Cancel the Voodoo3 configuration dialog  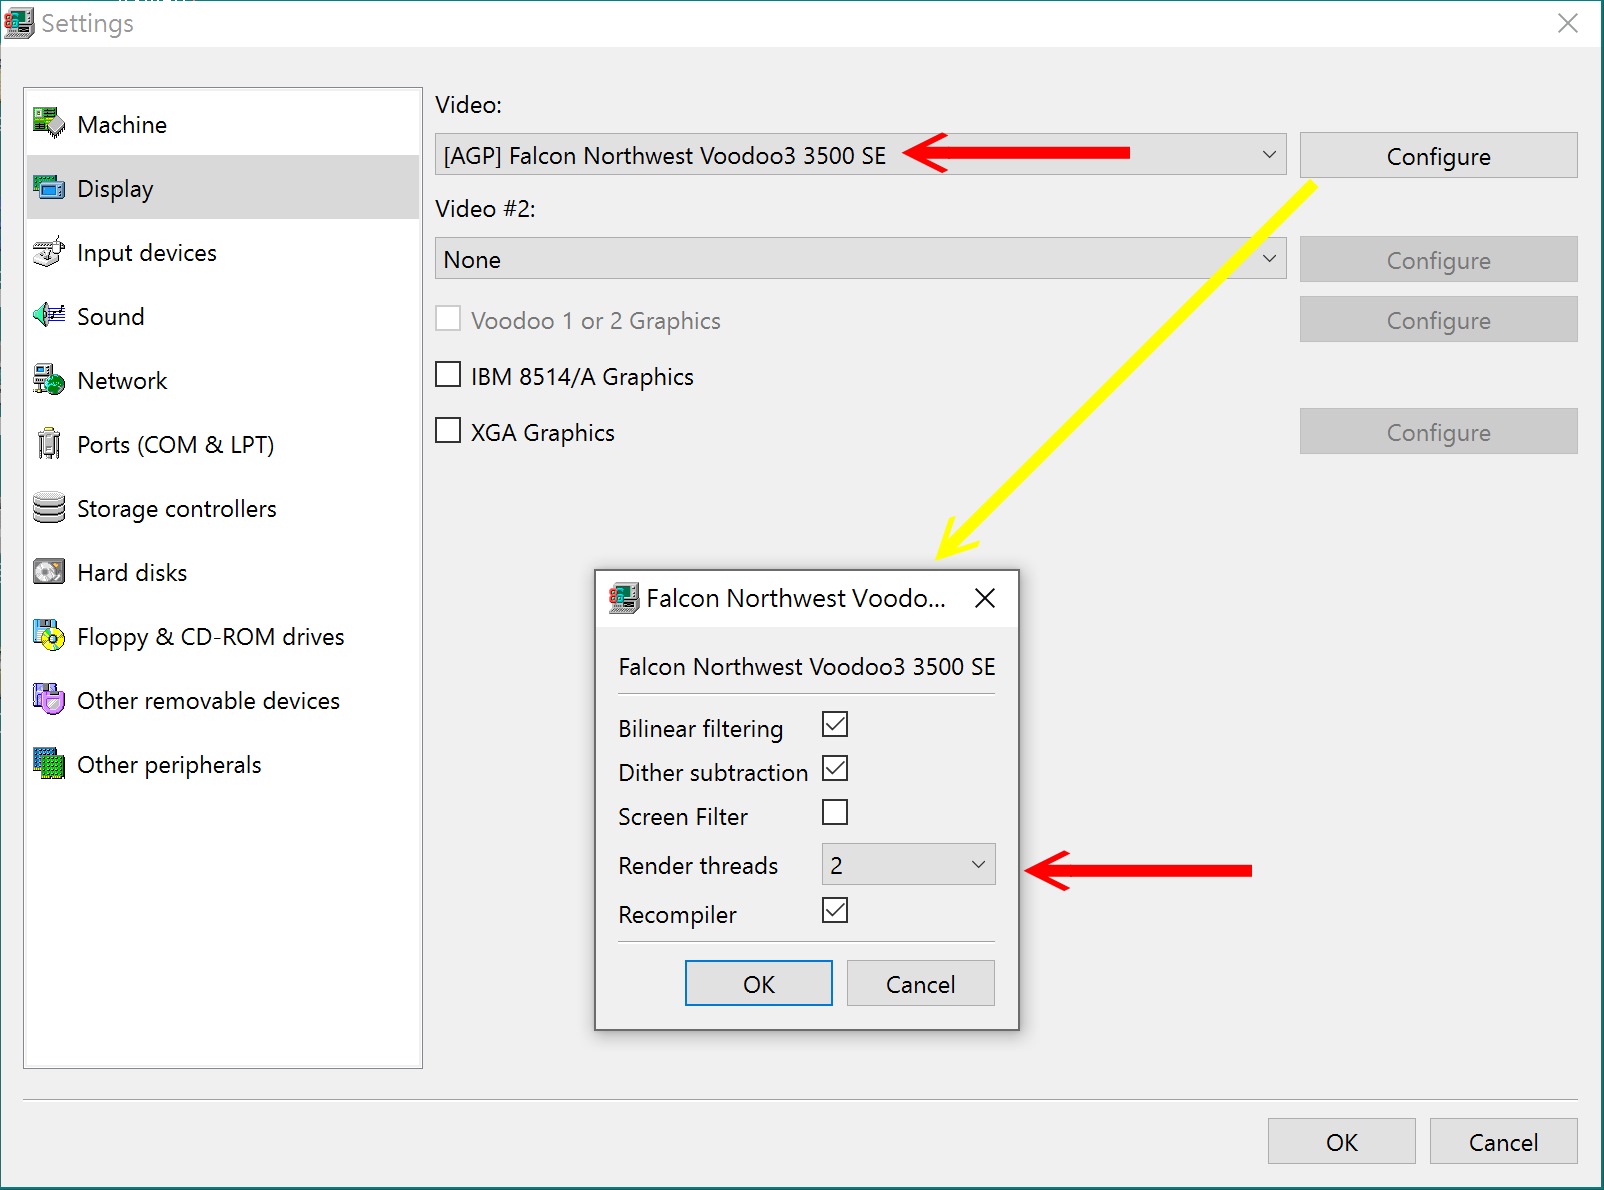coord(920,983)
